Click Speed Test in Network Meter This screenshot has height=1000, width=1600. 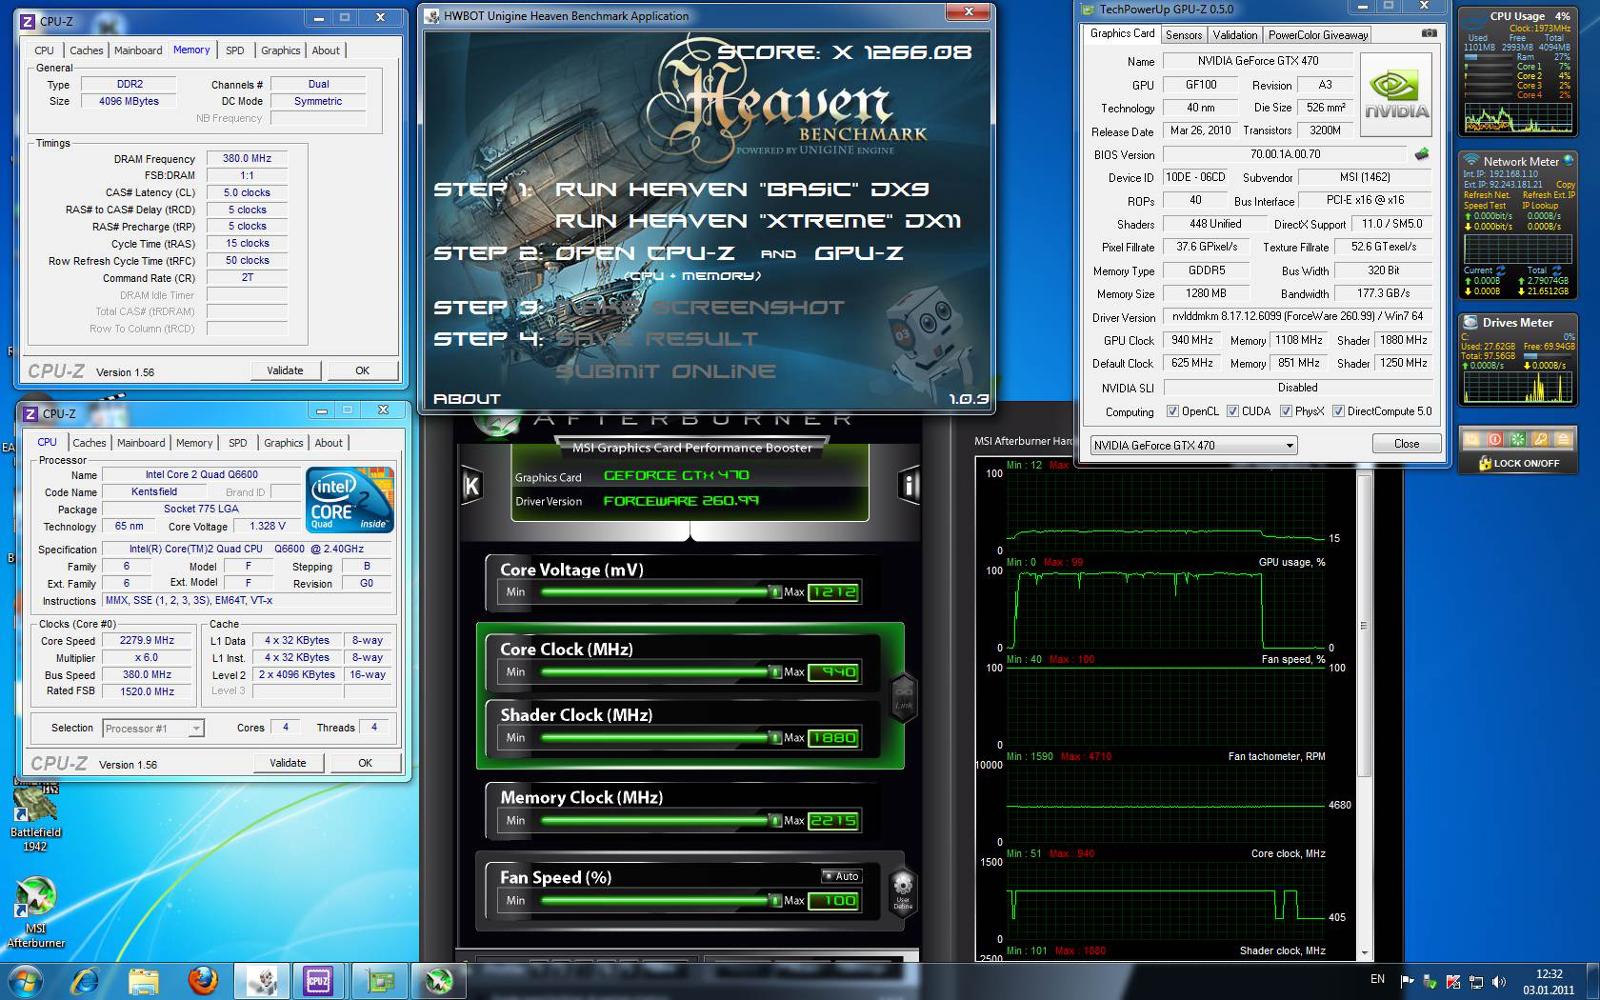[x=1485, y=205]
